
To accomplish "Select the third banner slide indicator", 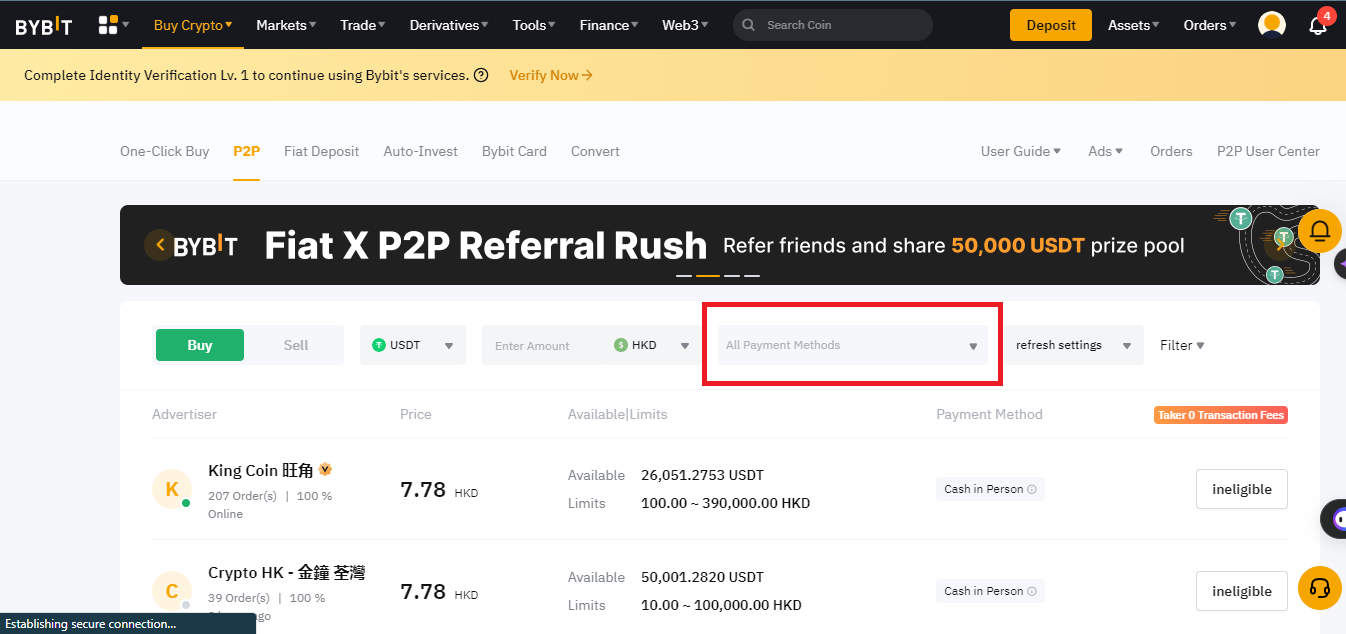I will click(x=732, y=275).
